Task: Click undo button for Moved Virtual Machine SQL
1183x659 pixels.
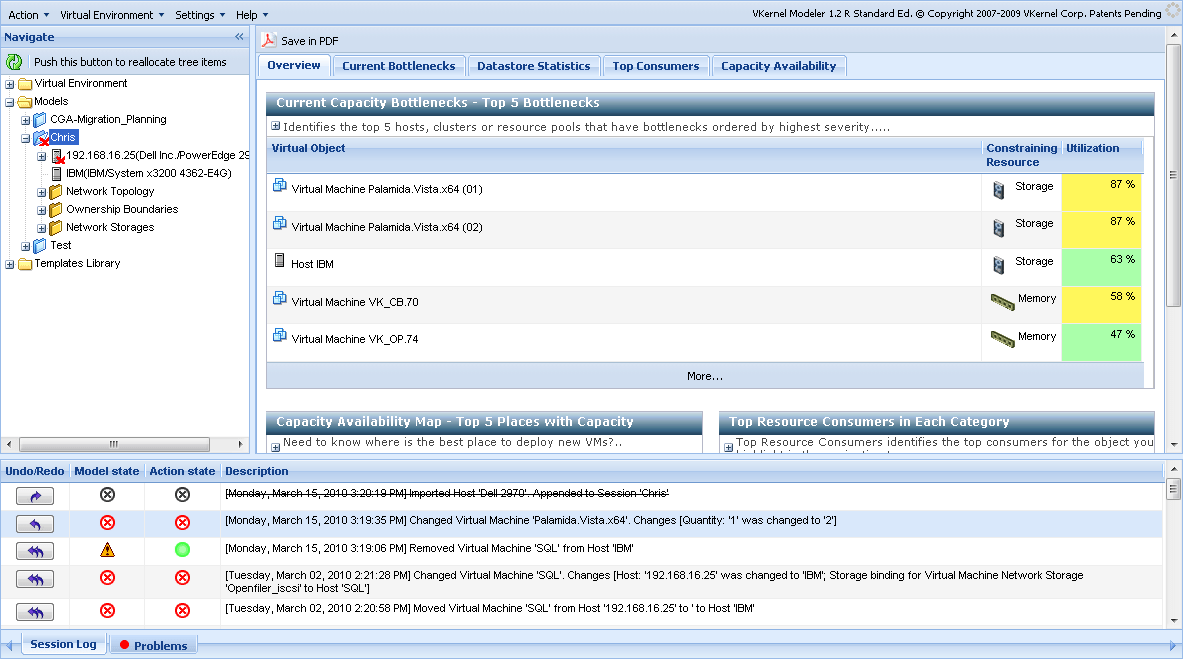Action: (x=35, y=612)
